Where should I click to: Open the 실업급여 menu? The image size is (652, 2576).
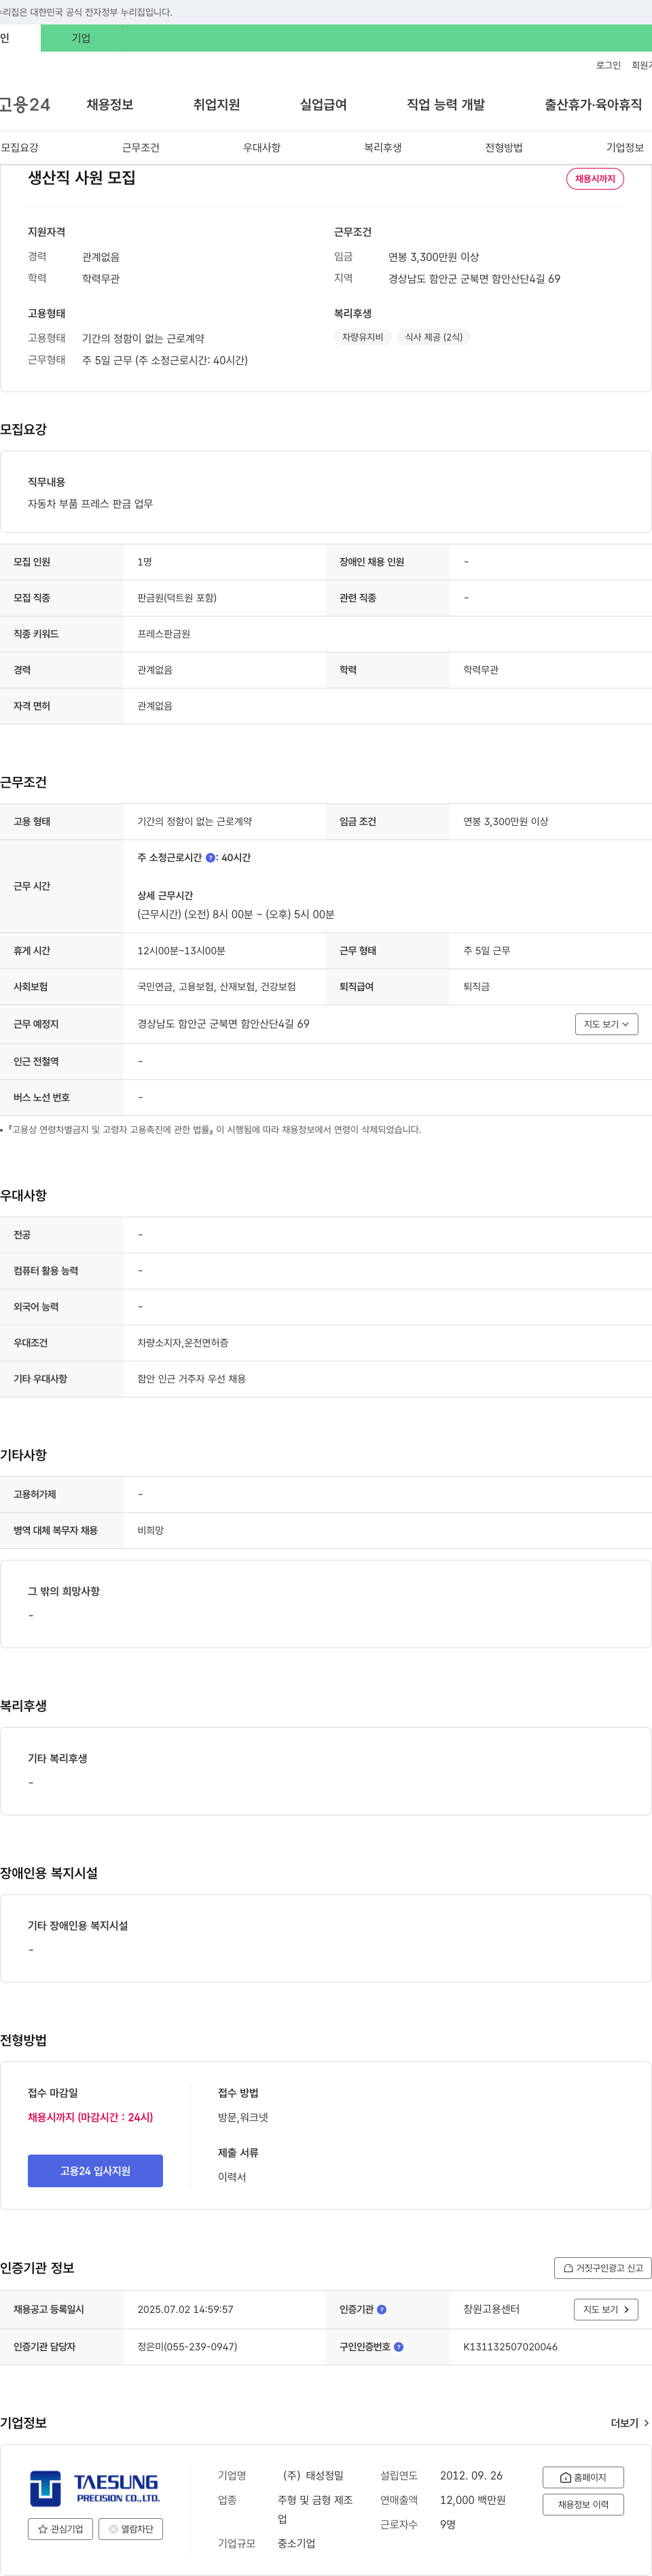pyautogui.click(x=323, y=105)
